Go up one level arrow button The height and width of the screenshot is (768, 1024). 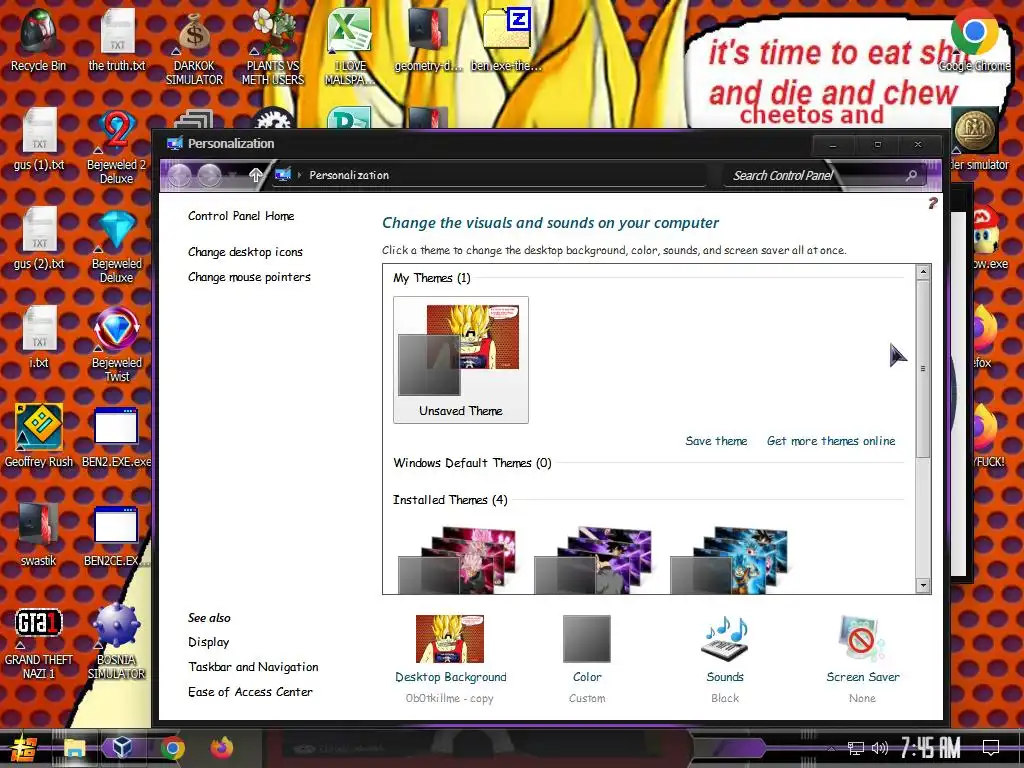[x=256, y=175]
